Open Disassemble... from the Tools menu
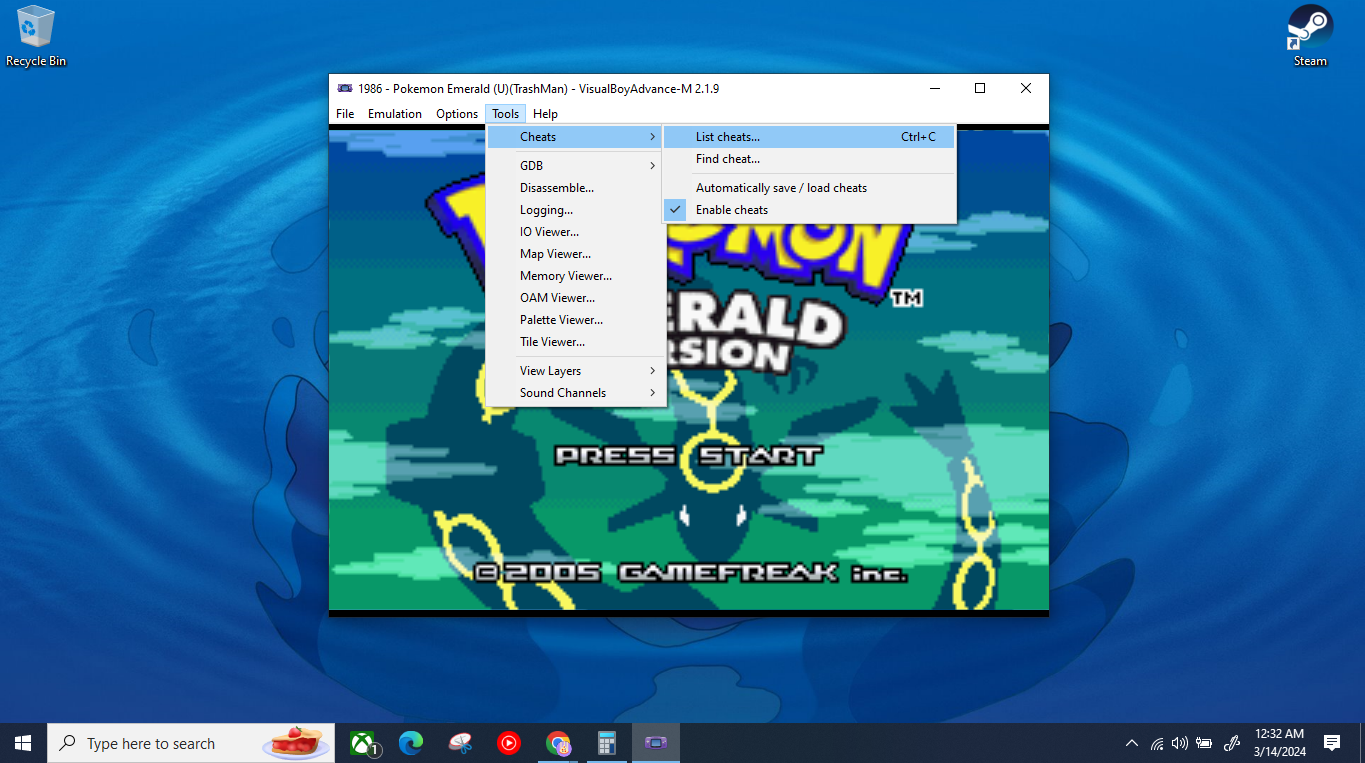The width and height of the screenshot is (1365, 763). coord(575,188)
